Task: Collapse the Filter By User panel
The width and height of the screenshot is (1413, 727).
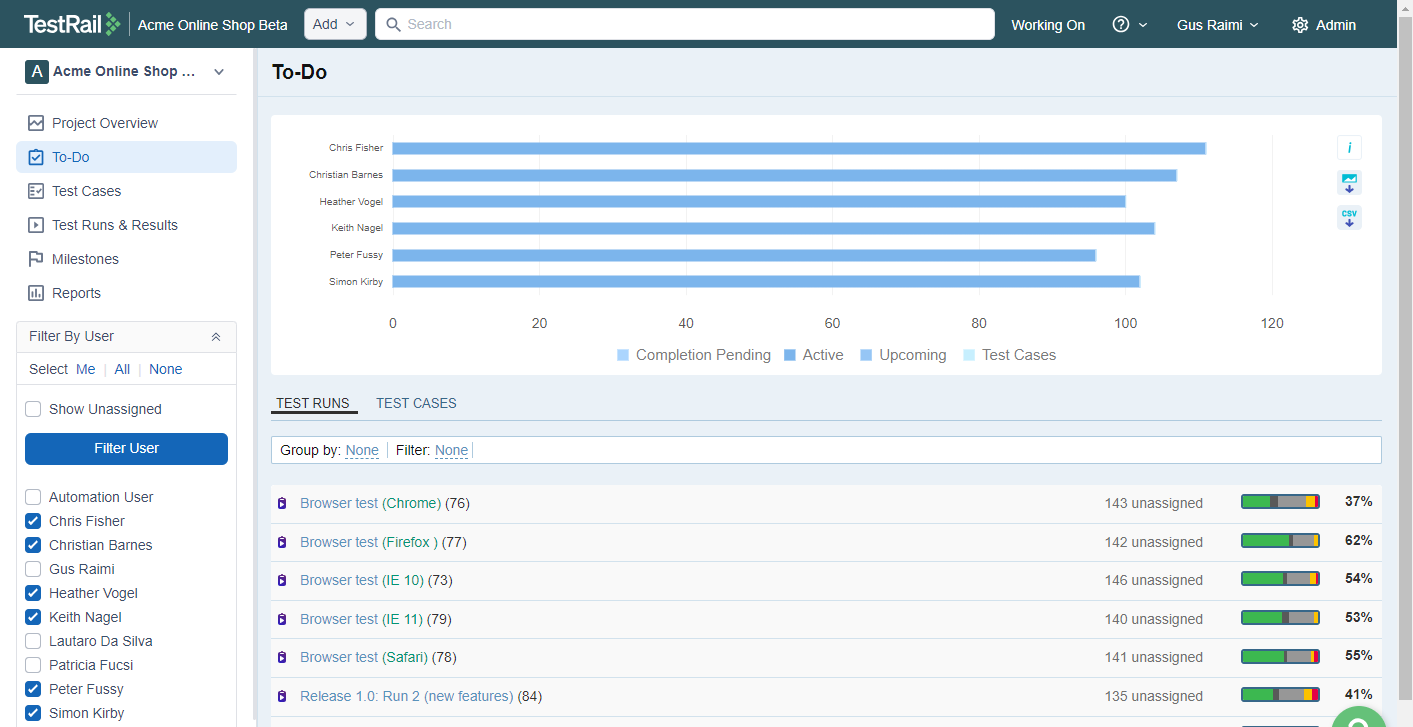Action: click(216, 337)
